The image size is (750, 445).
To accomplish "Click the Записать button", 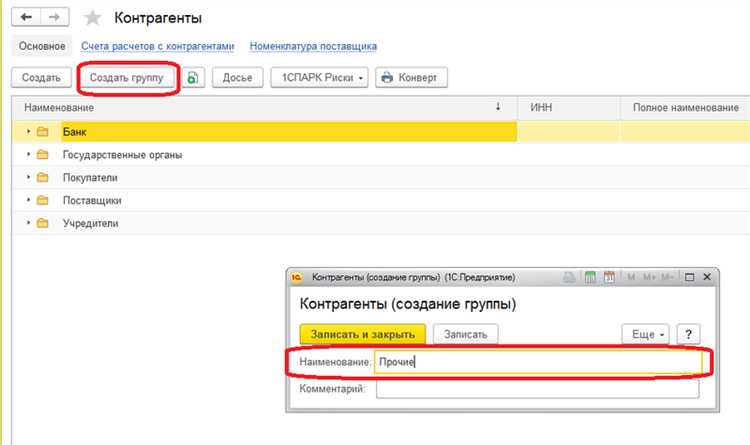I will (x=465, y=334).
